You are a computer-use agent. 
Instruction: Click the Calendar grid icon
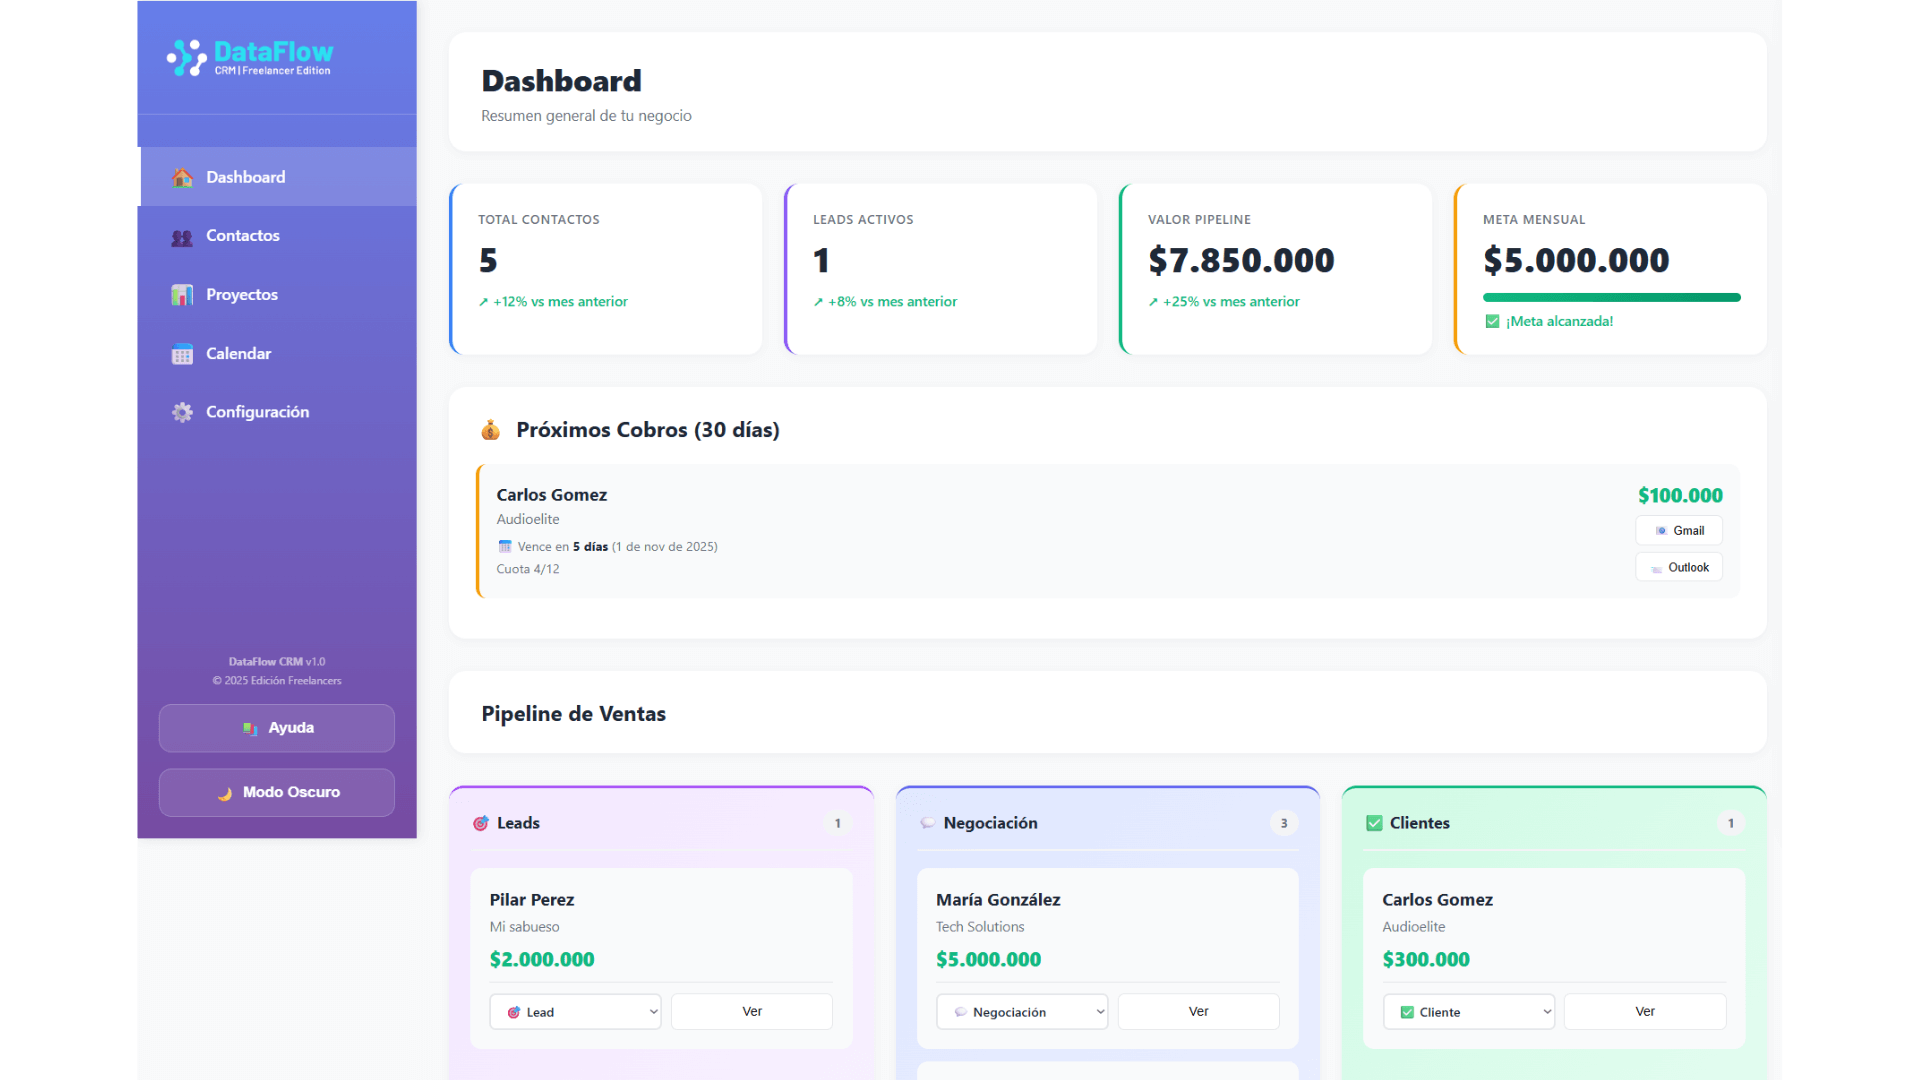click(182, 354)
